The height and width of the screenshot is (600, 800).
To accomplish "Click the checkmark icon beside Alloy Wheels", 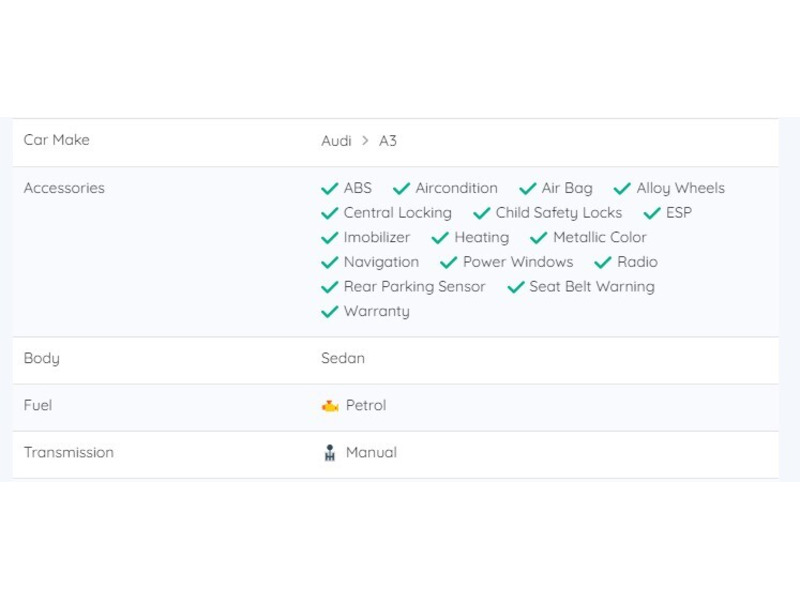I will (x=622, y=189).
